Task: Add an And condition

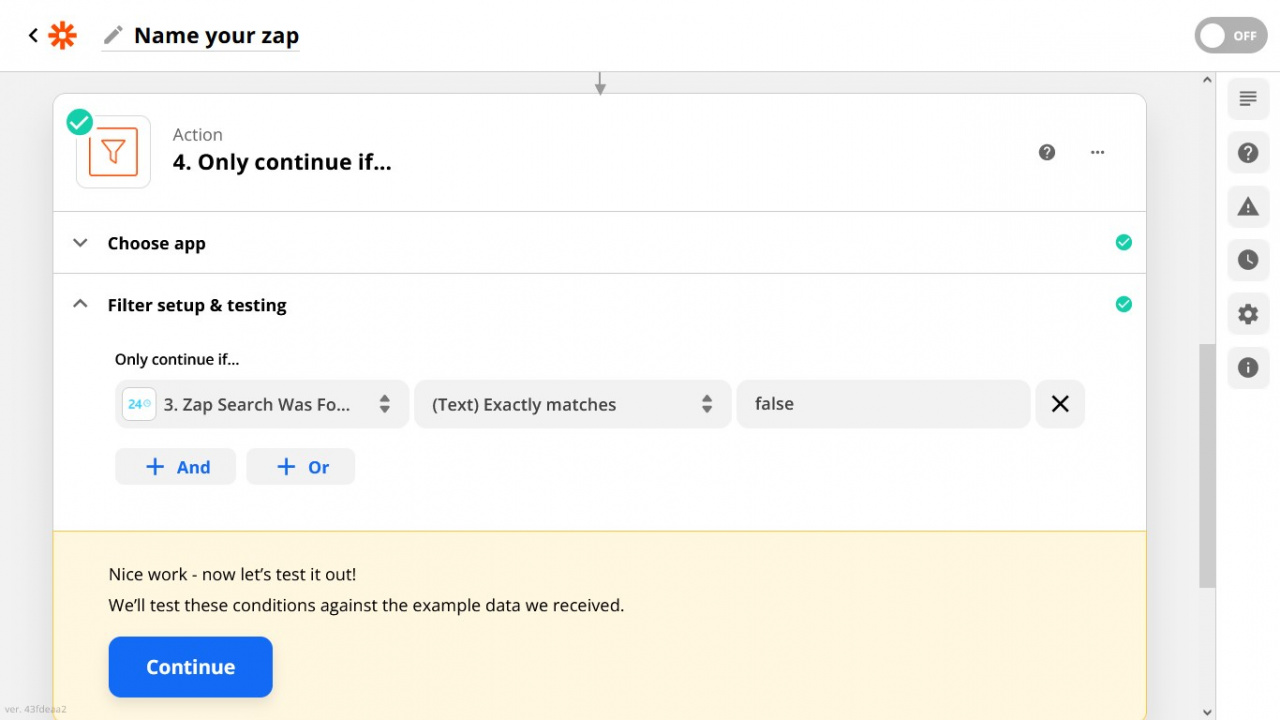Action: [x=176, y=467]
